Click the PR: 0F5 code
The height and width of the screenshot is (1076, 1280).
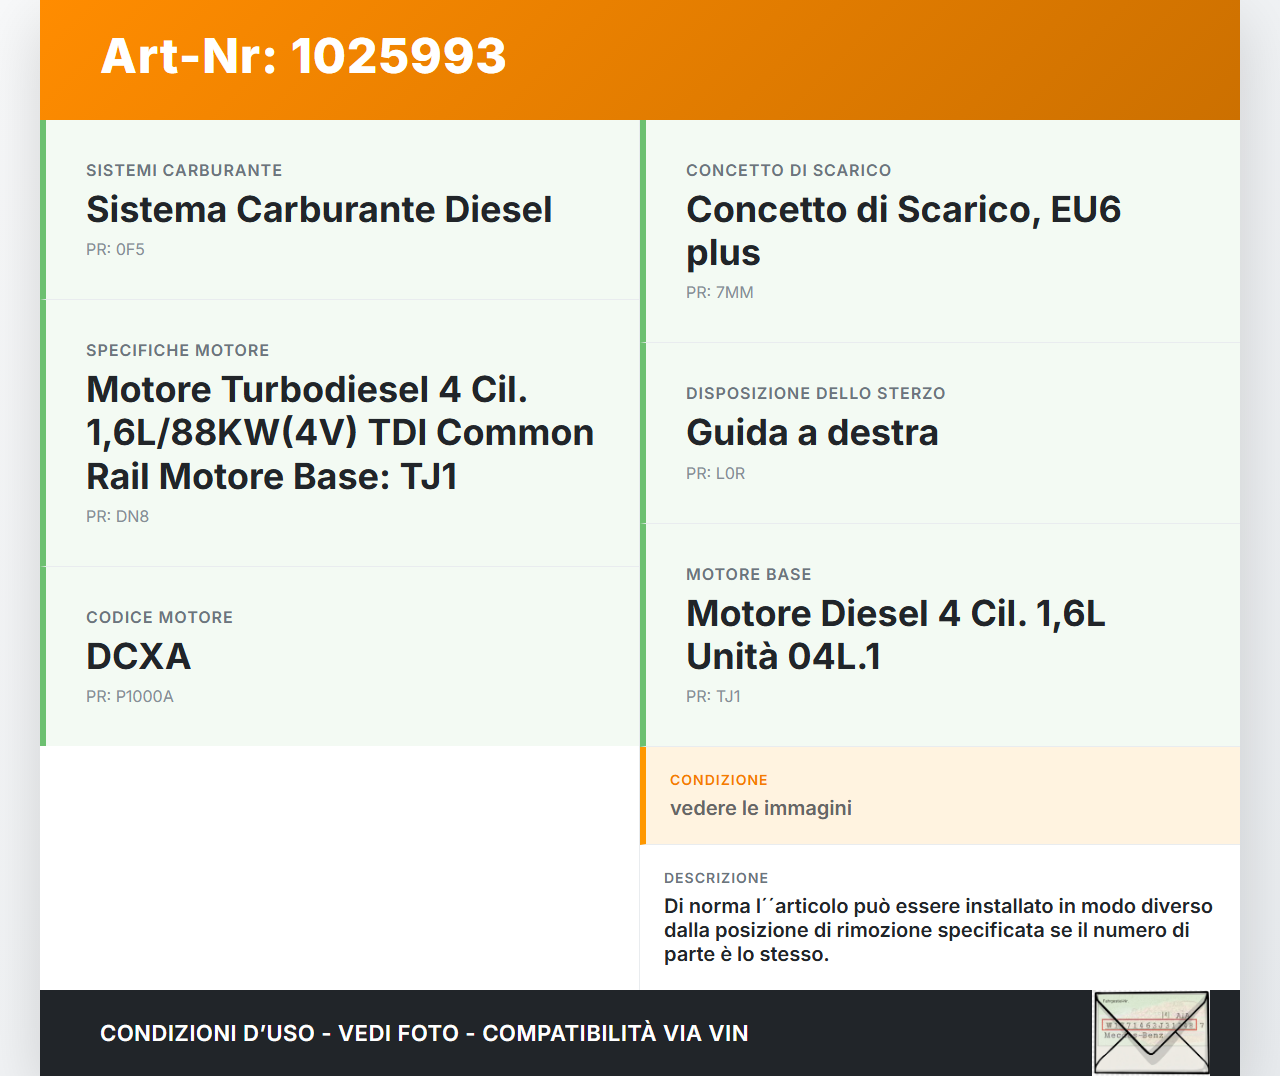tap(115, 250)
